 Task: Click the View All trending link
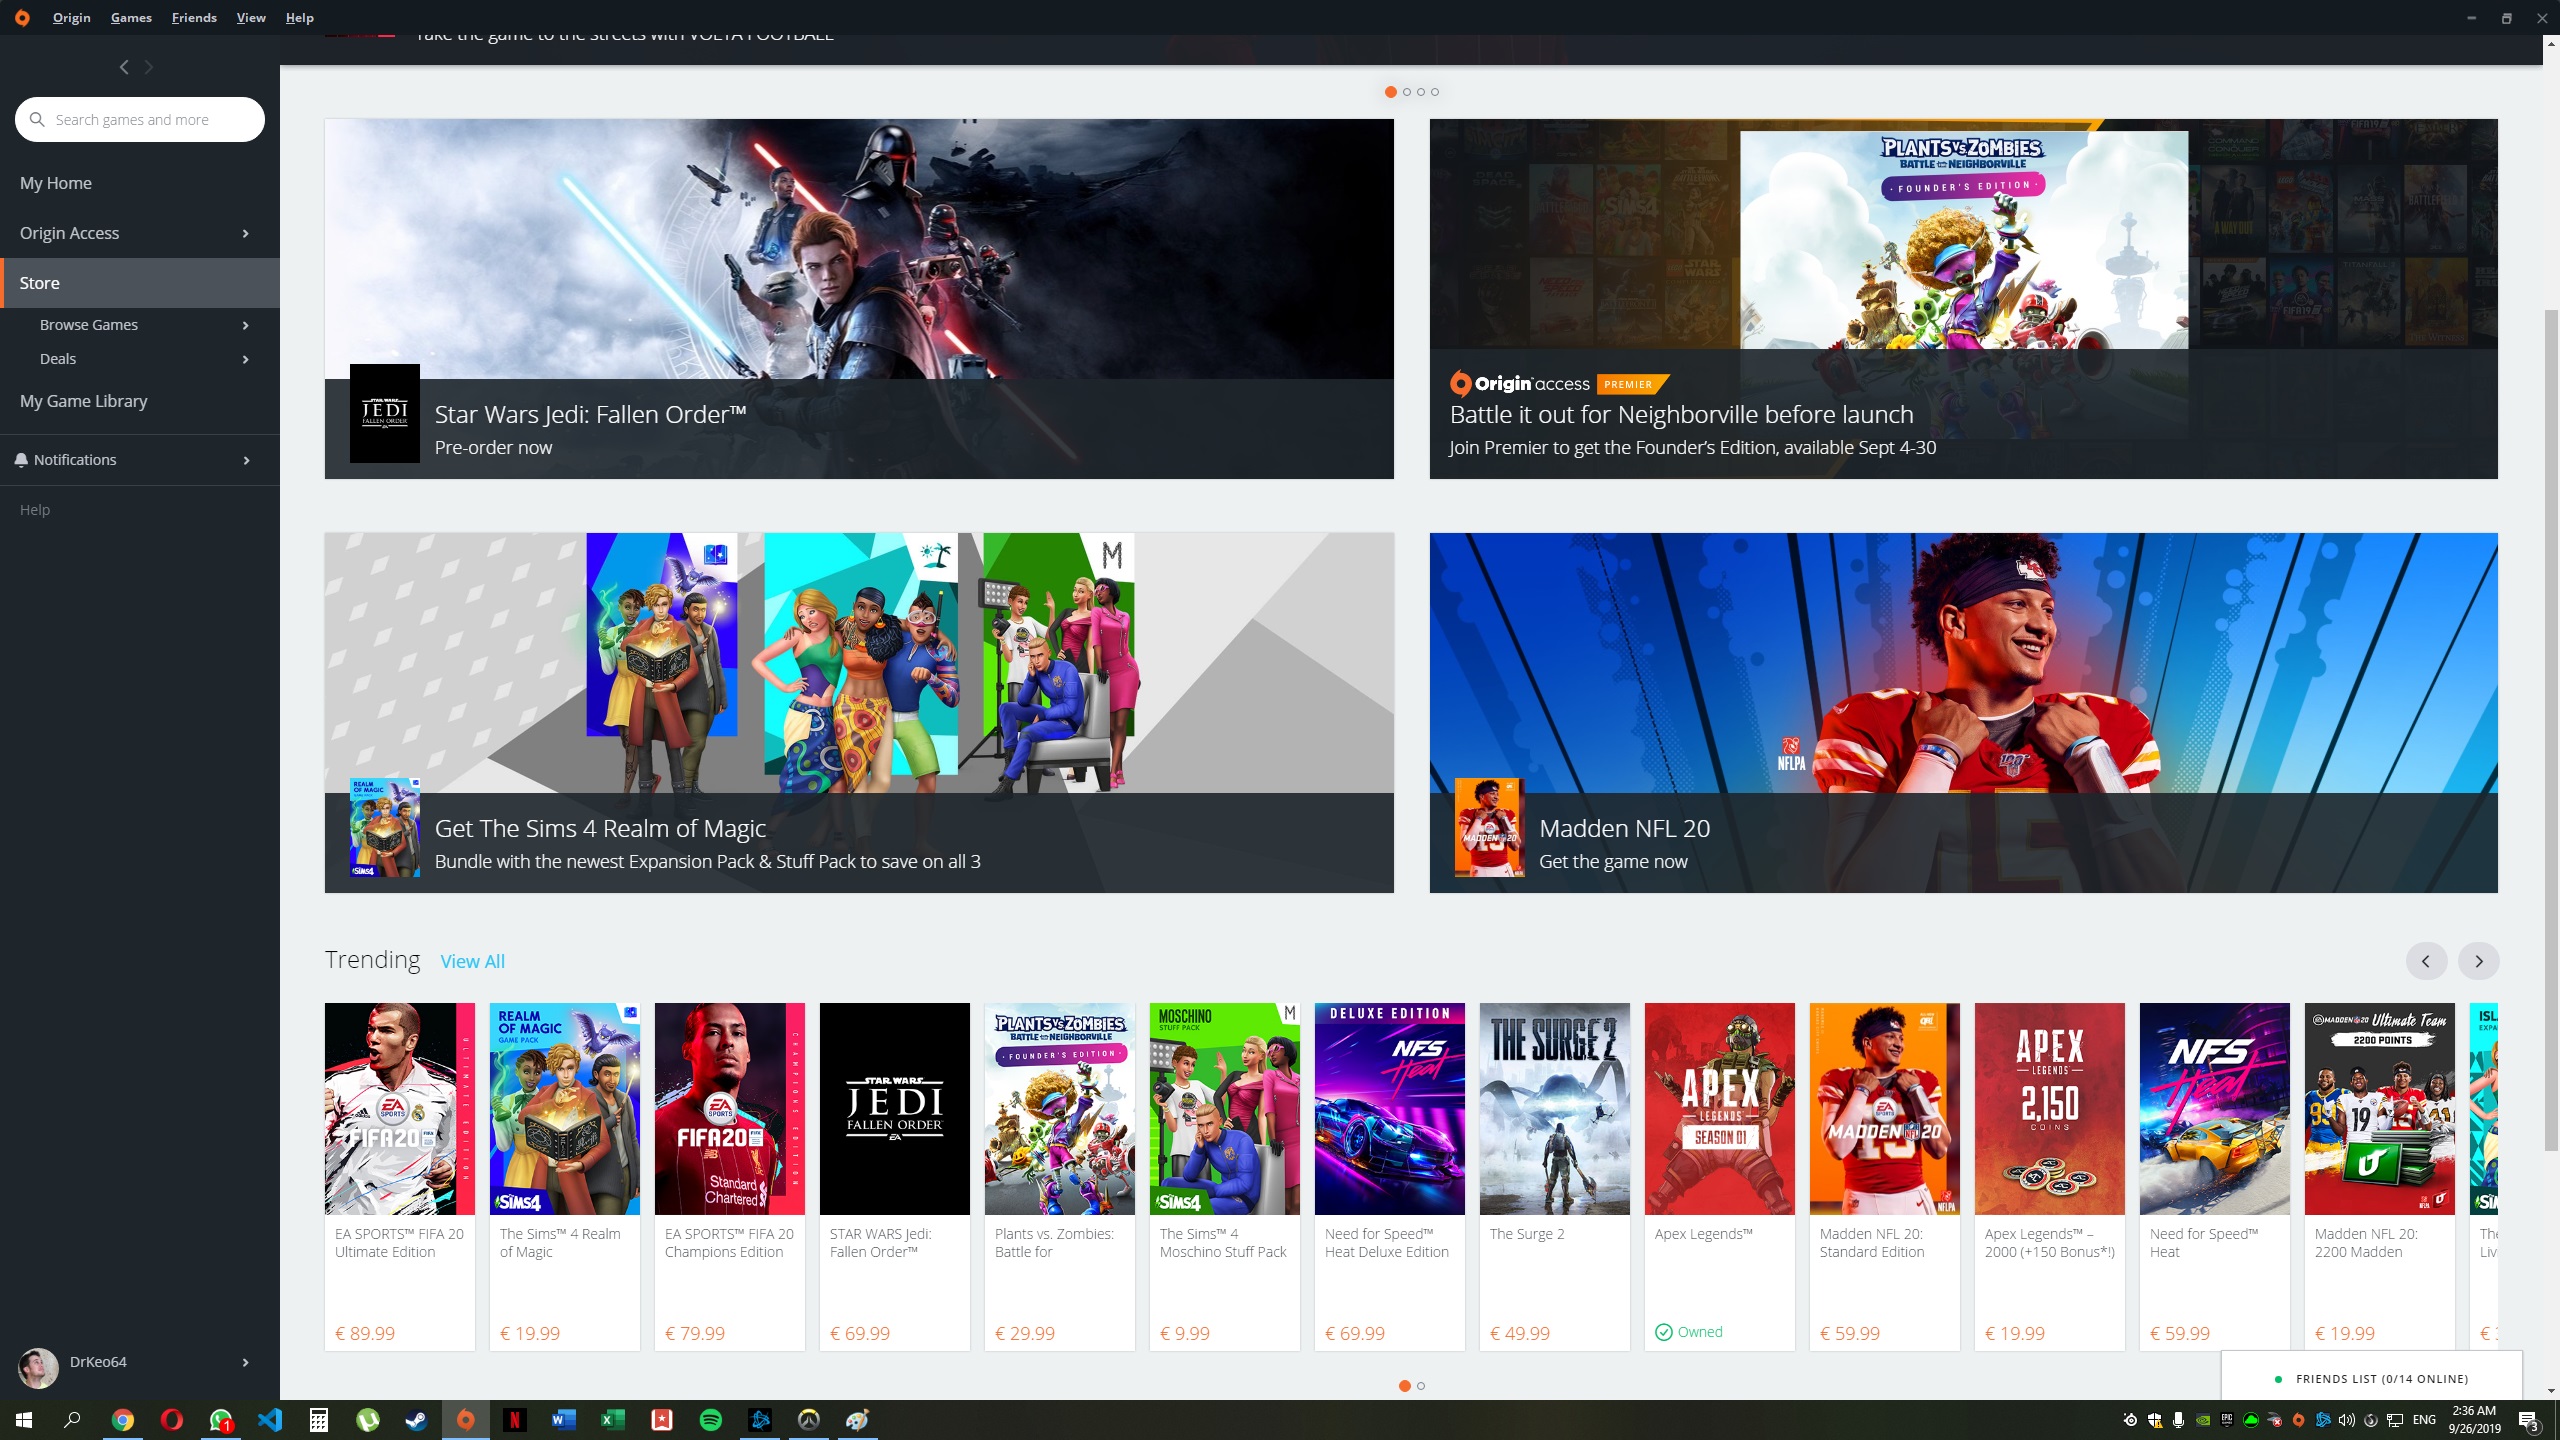click(x=472, y=961)
